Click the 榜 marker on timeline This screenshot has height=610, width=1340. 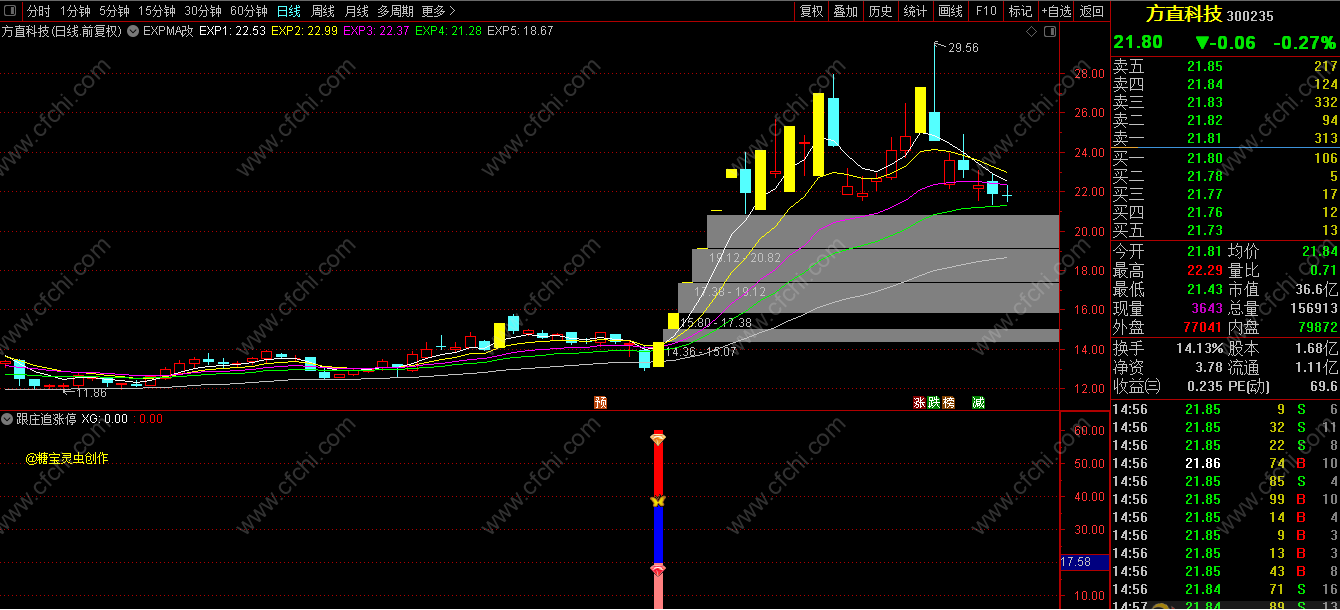pyautogui.click(x=949, y=402)
